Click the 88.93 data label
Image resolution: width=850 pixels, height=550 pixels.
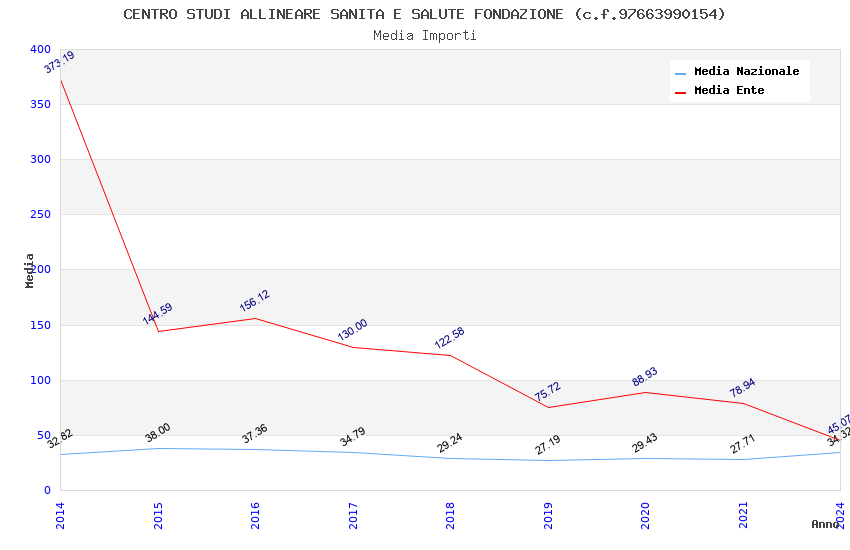[645, 377]
